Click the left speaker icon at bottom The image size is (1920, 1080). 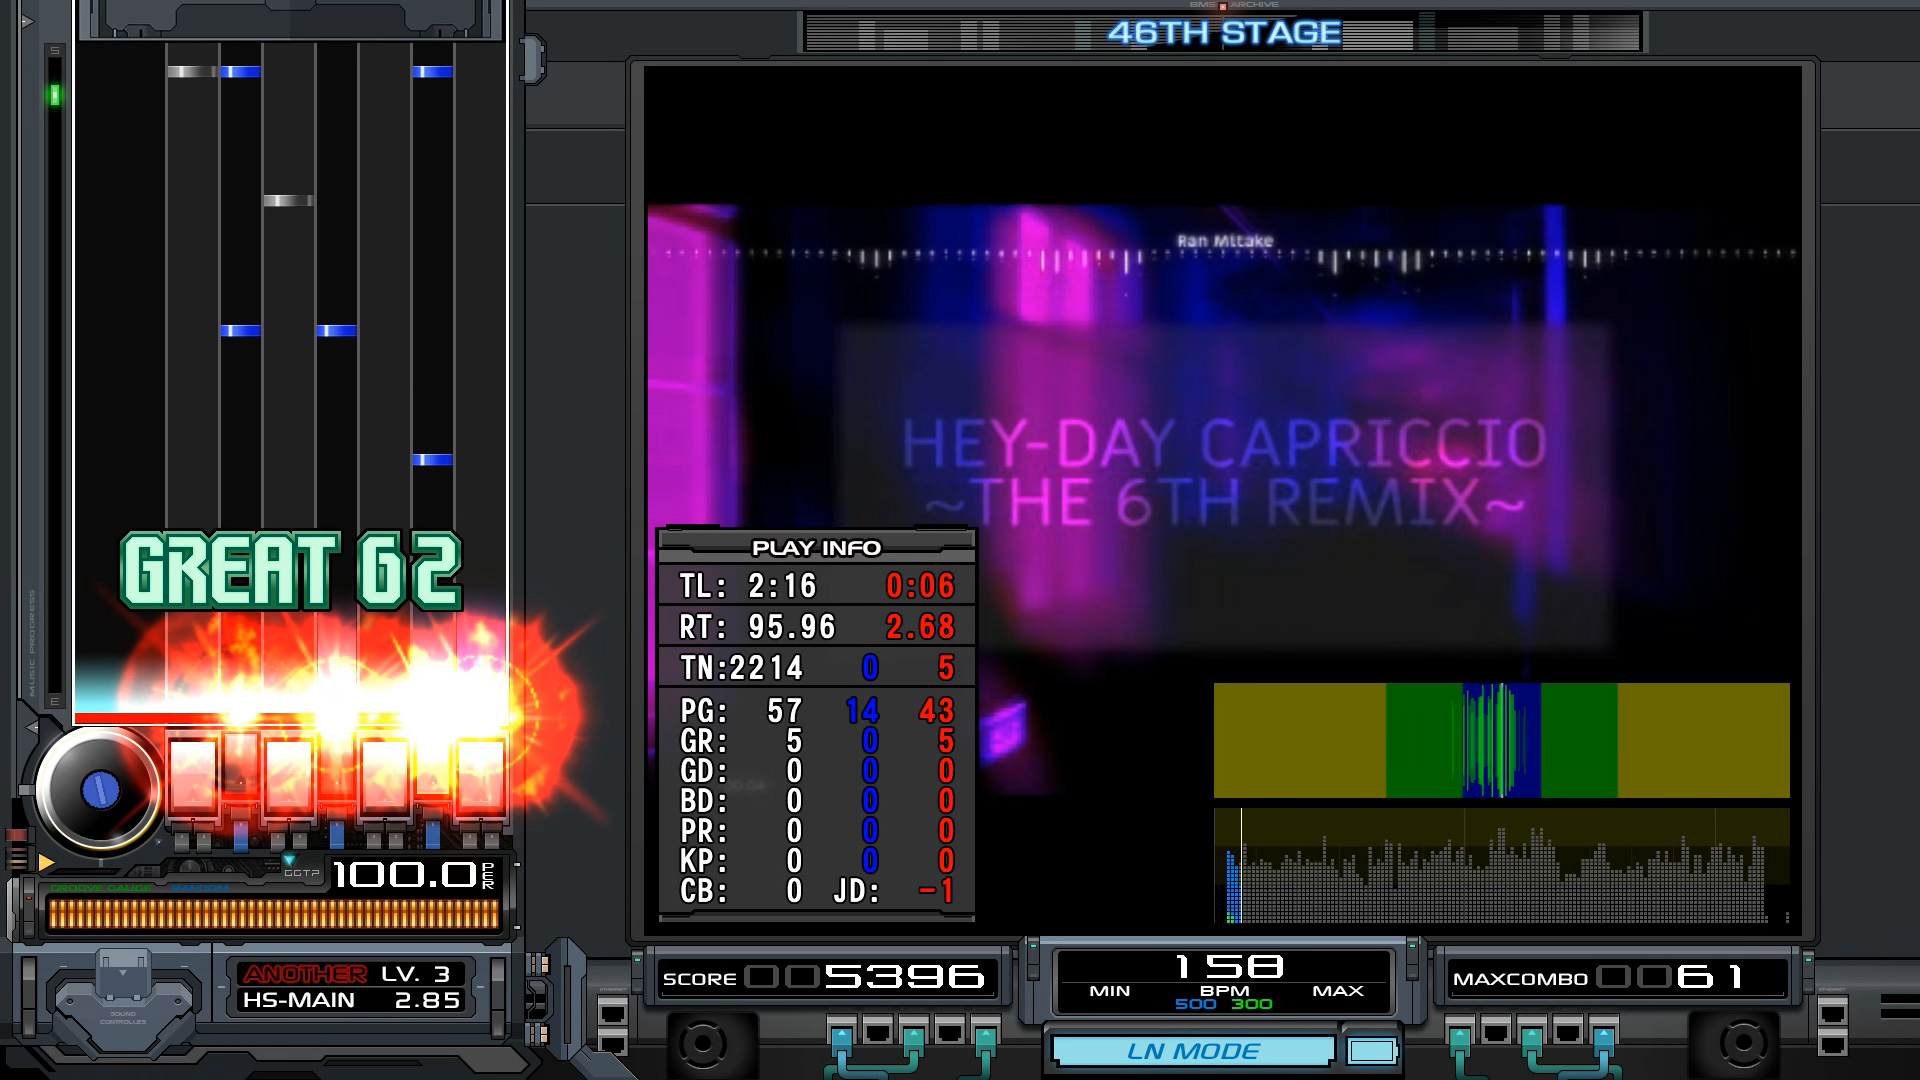[x=703, y=1044]
